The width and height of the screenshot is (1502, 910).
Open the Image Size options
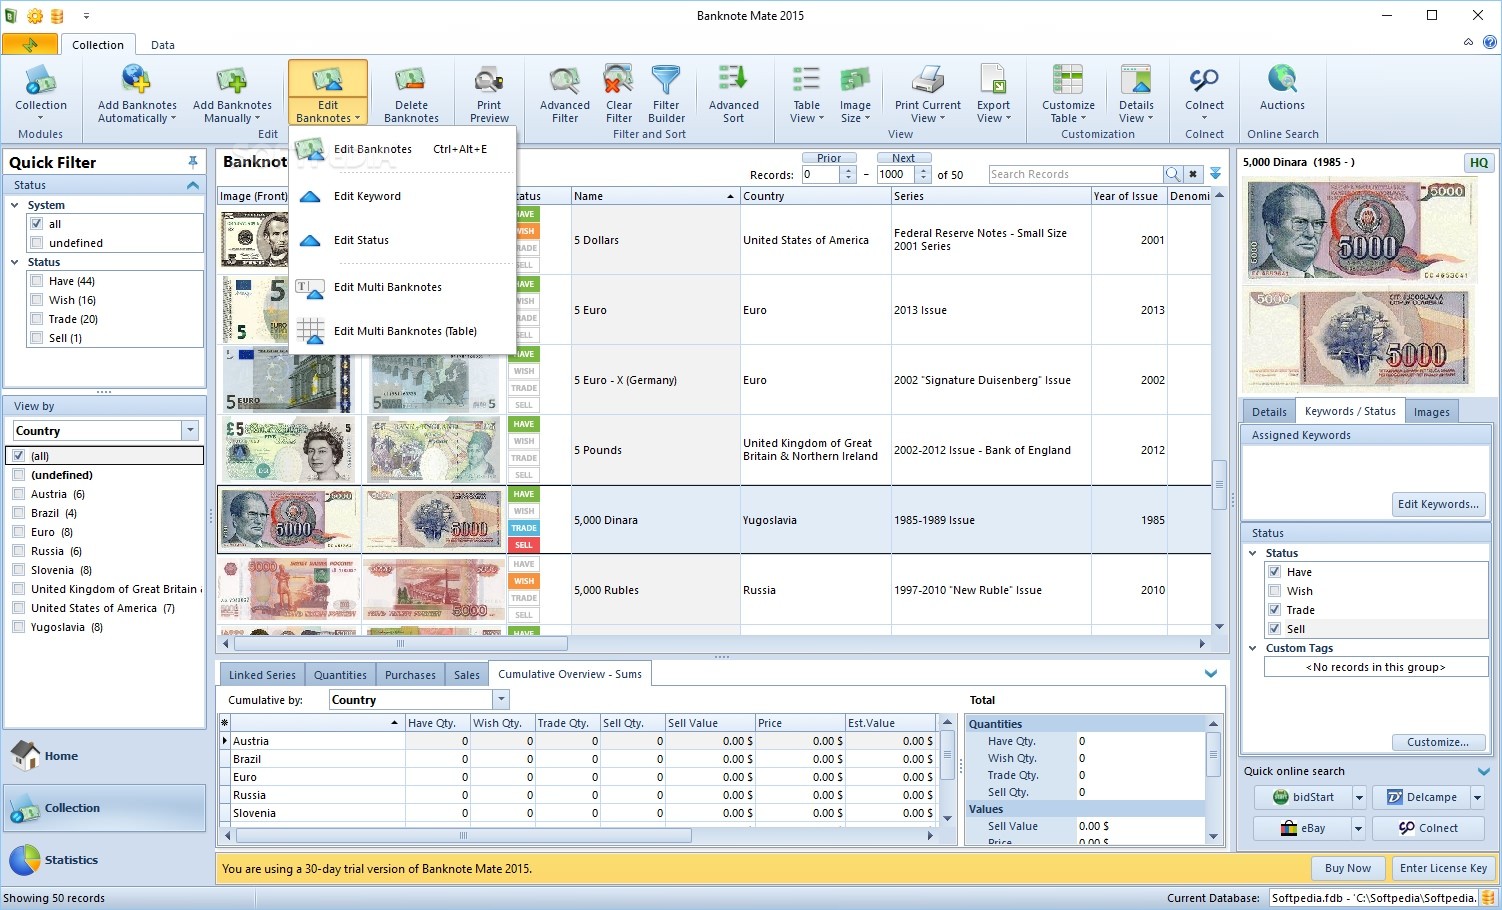[x=855, y=92]
